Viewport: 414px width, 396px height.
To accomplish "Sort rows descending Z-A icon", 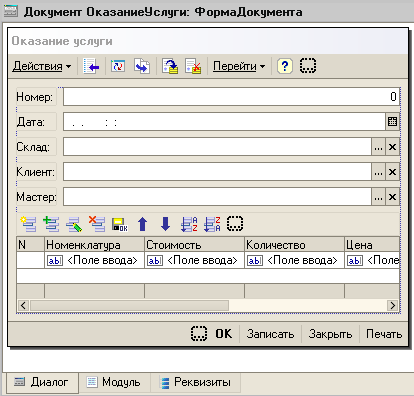I will (212, 224).
